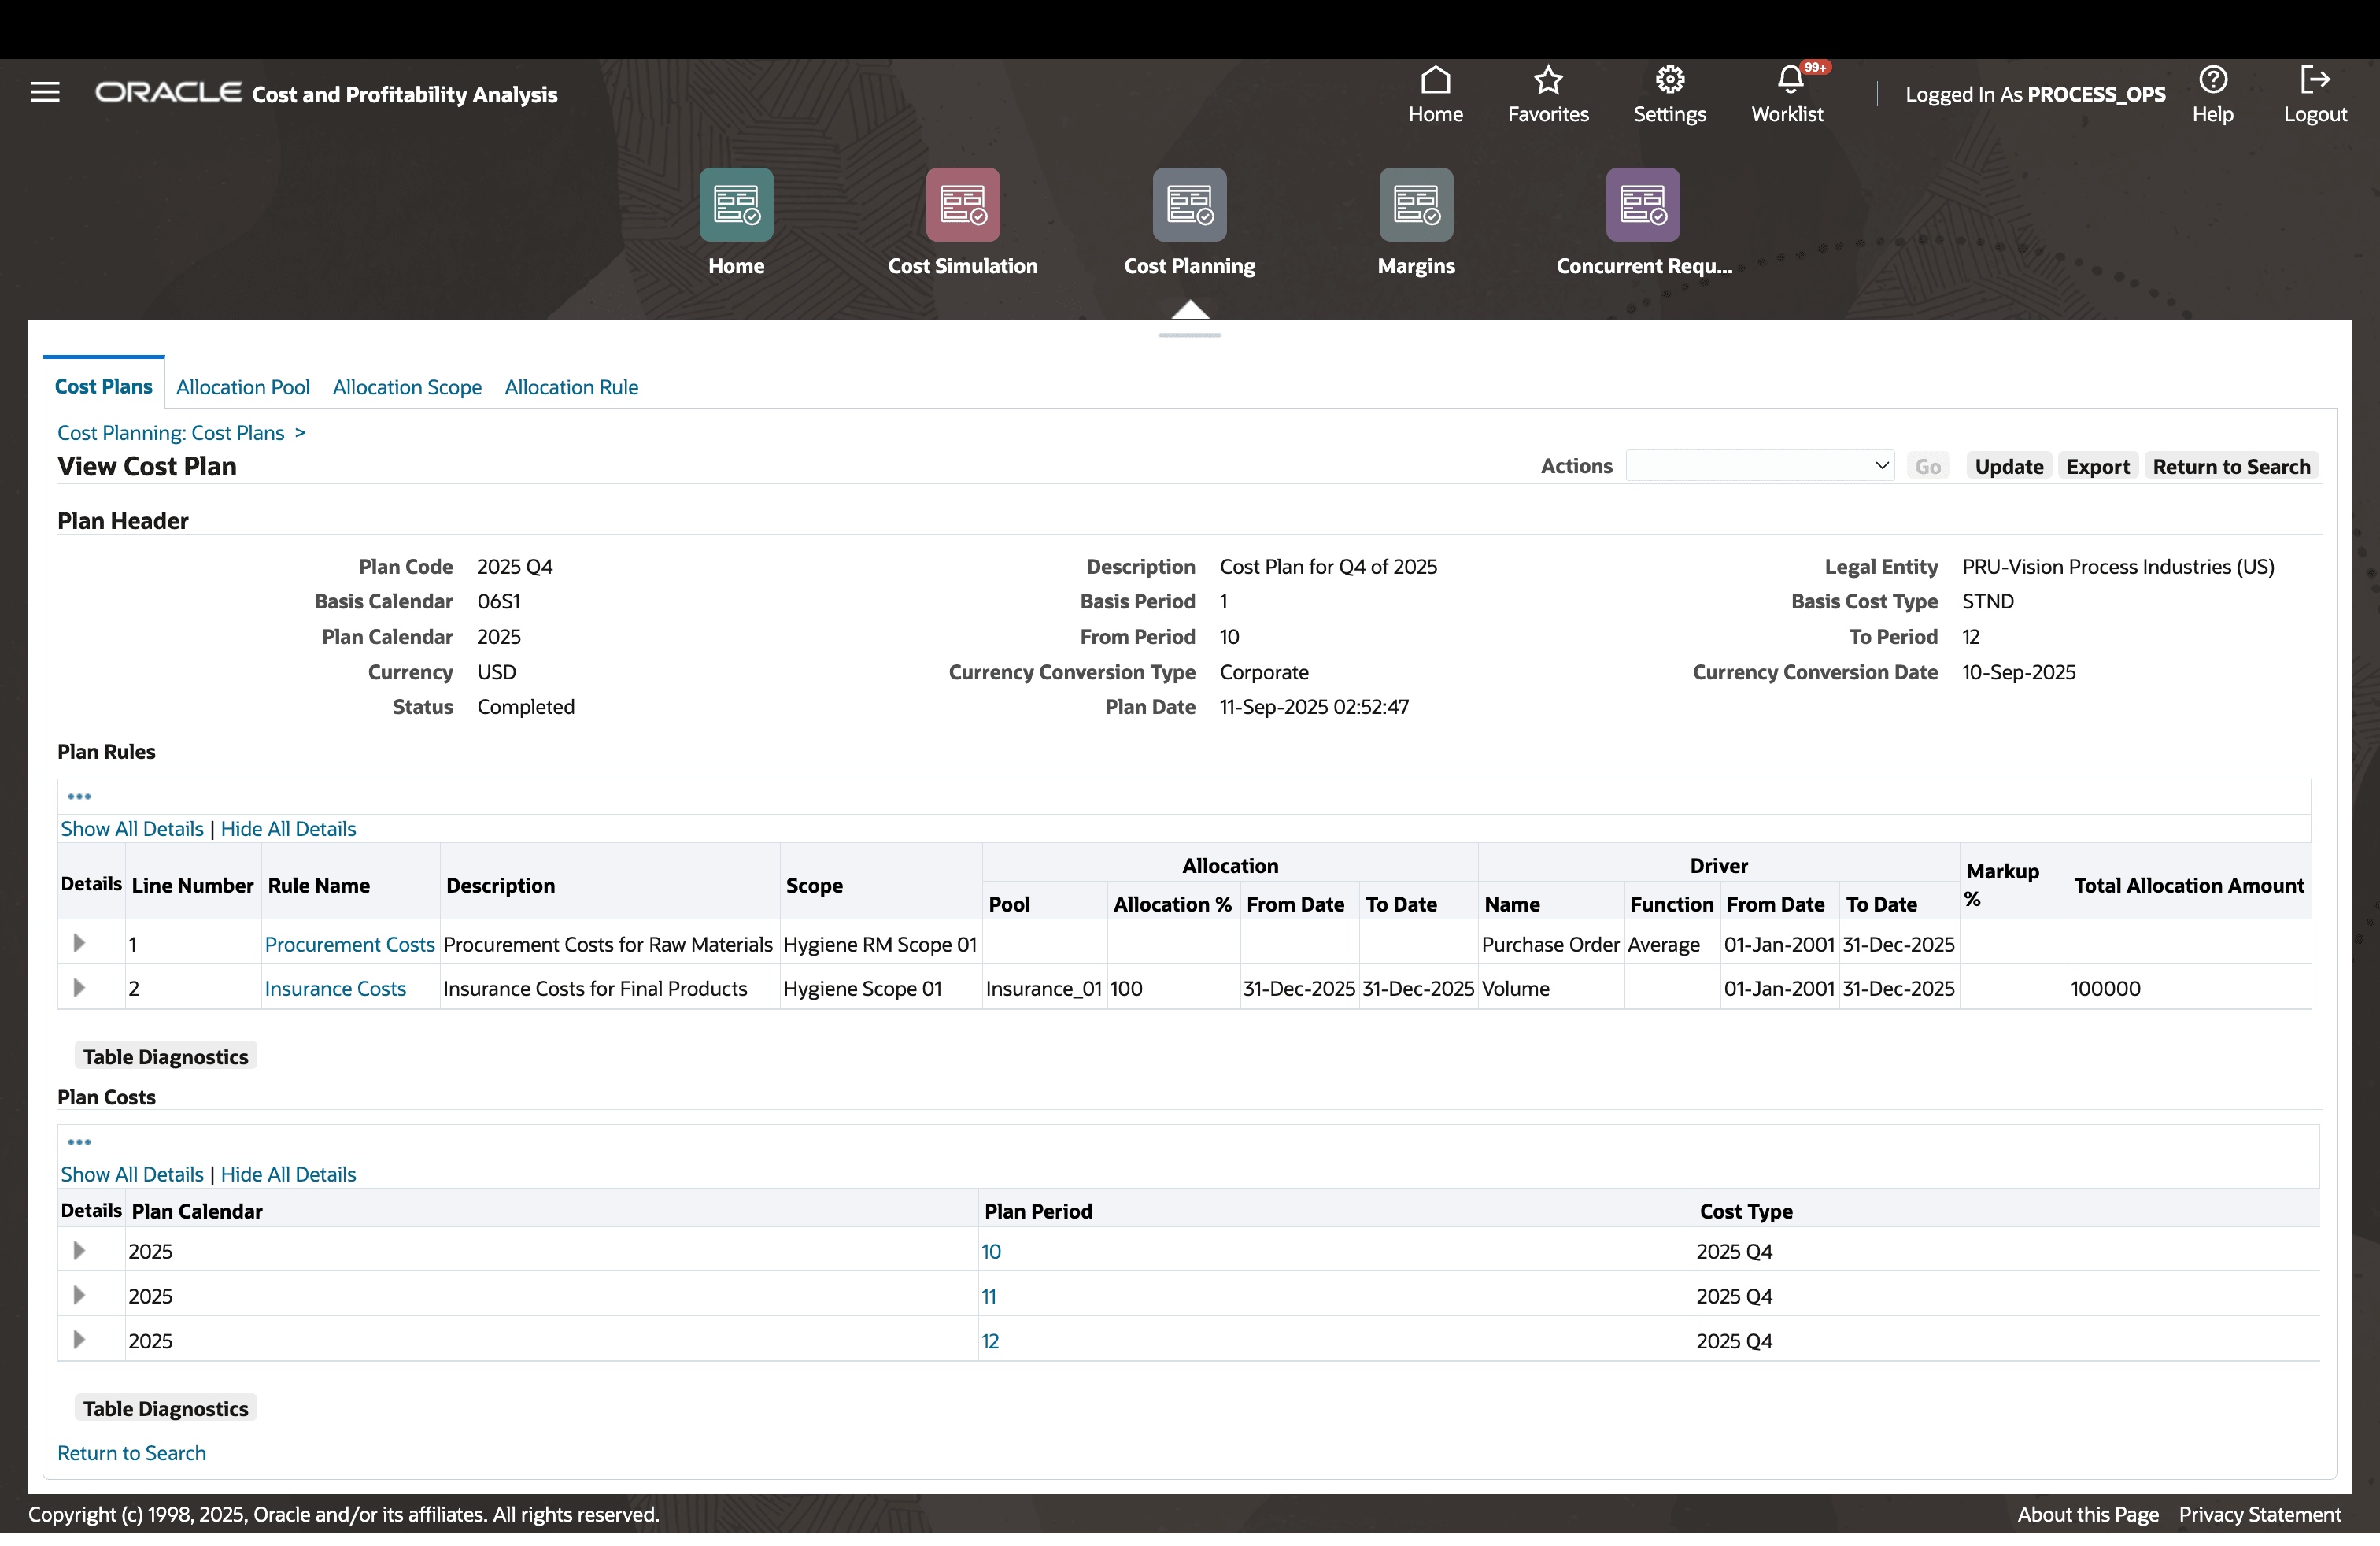Image resolution: width=2380 pixels, height=1546 pixels.
Task: Click the Home house icon in header
Action: point(1435,80)
